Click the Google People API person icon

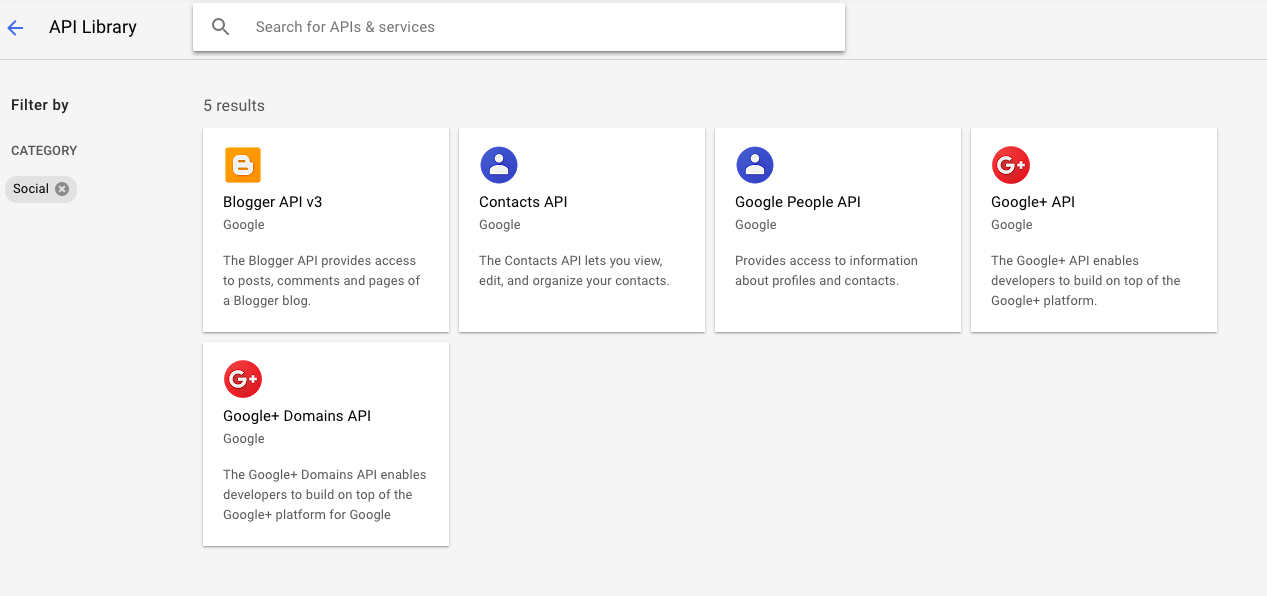point(755,165)
